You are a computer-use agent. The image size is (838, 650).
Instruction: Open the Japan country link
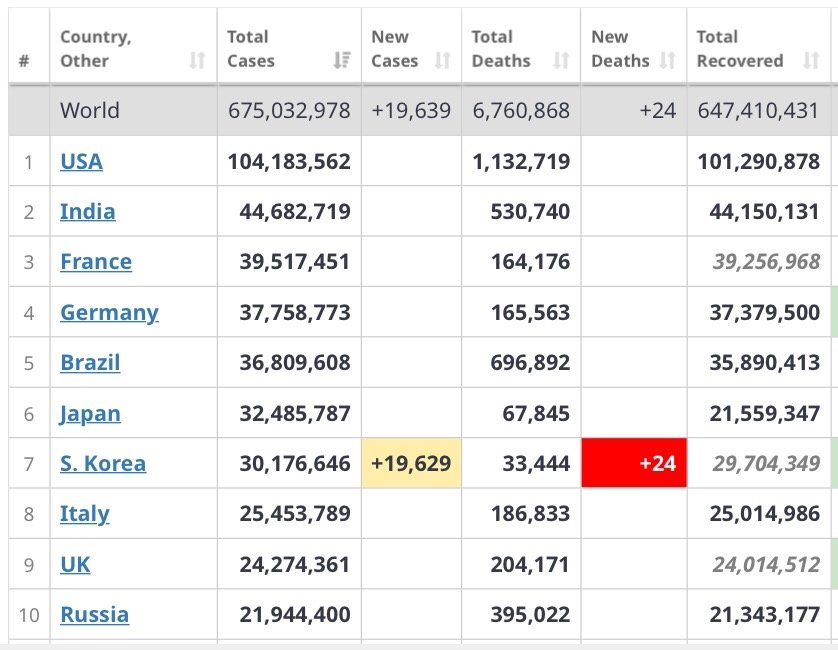(x=90, y=414)
